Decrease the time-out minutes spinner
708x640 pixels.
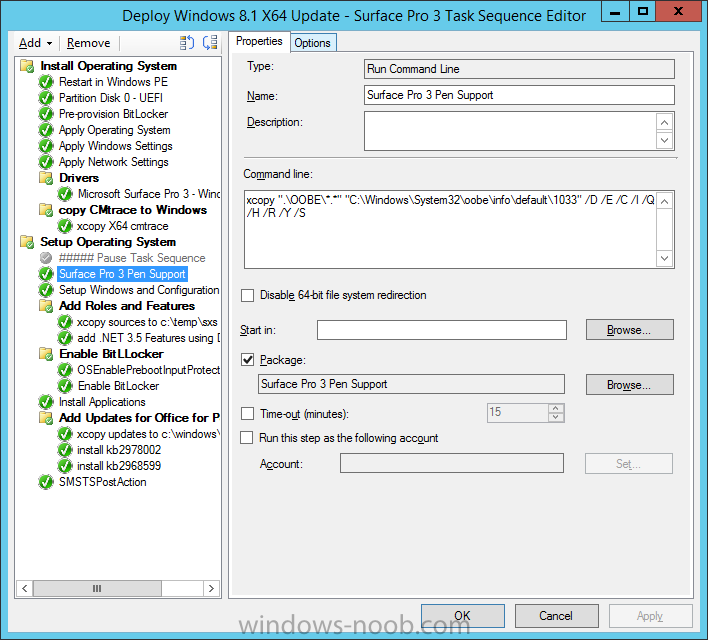tap(556, 417)
